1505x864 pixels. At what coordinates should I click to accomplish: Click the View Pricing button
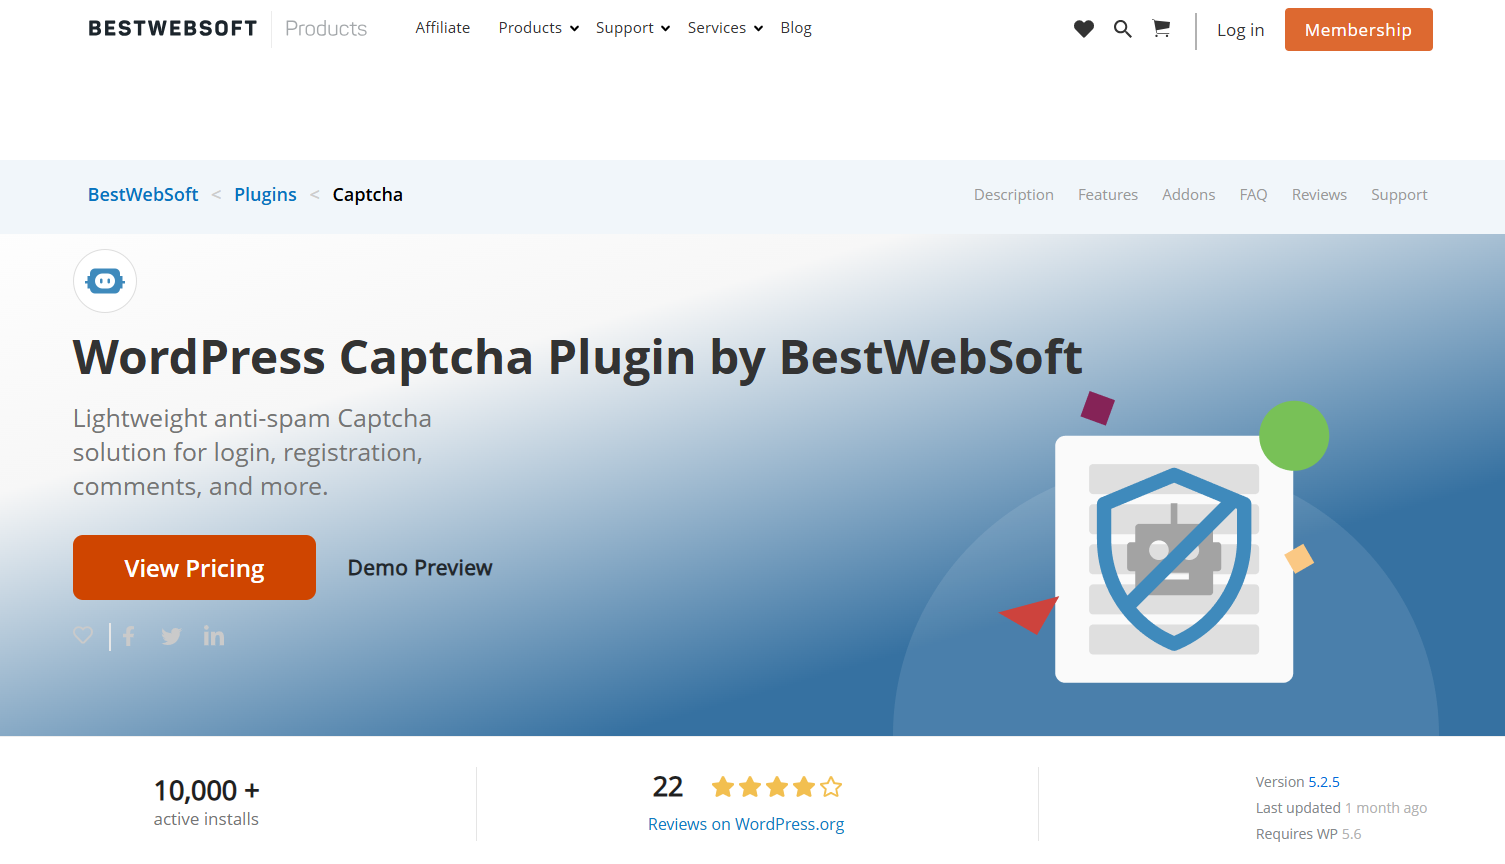(194, 567)
